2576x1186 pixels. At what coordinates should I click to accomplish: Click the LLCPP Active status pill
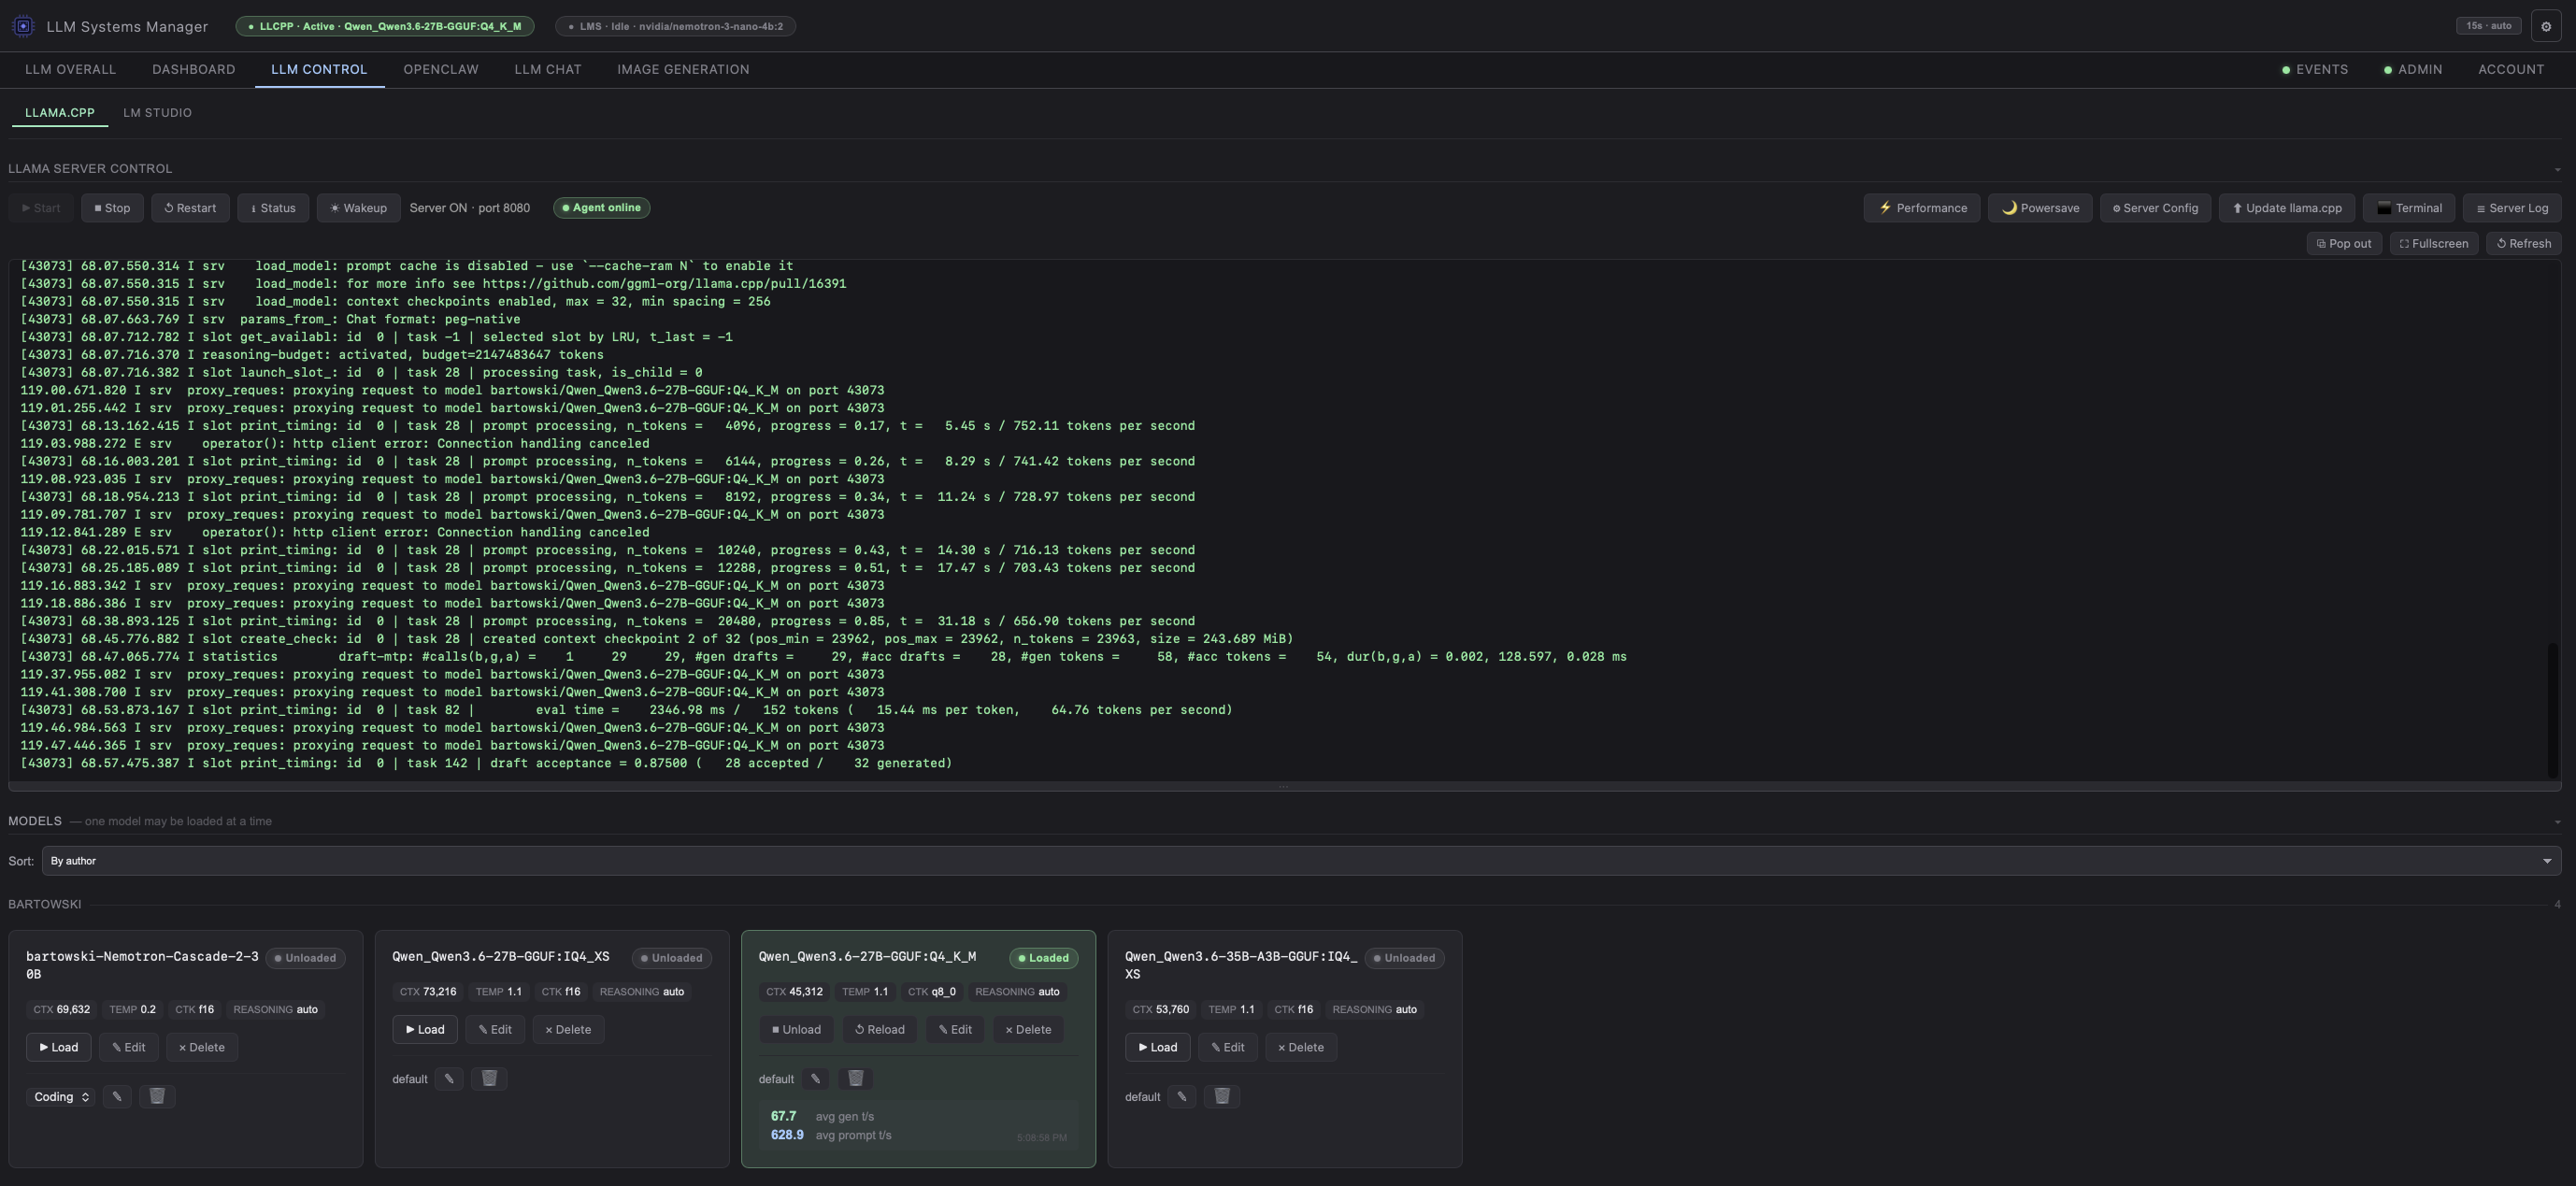(x=385, y=26)
